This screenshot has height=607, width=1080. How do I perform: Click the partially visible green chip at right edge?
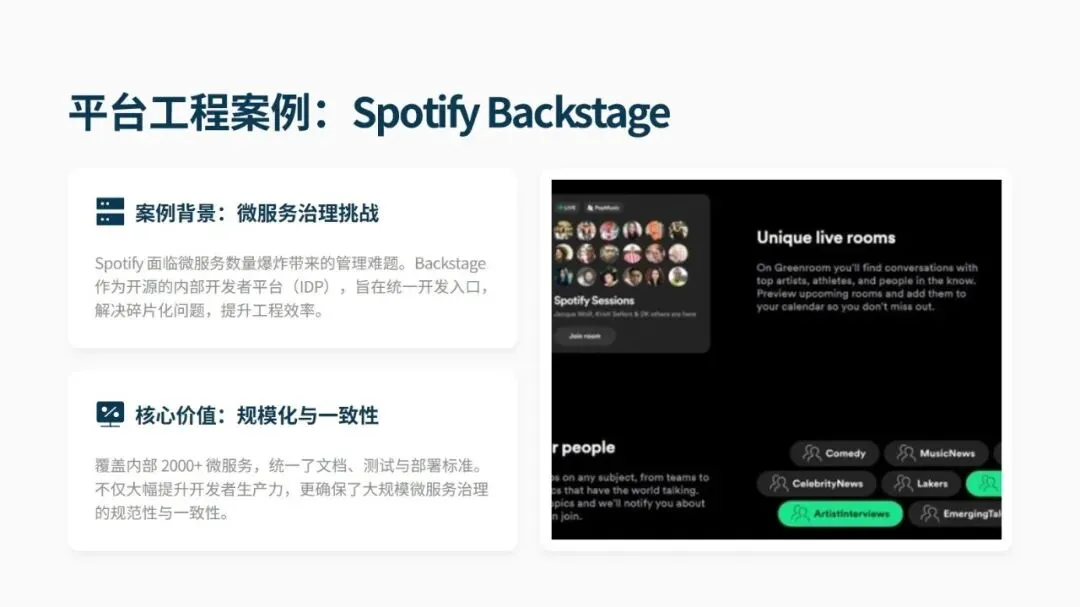[x=984, y=484]
